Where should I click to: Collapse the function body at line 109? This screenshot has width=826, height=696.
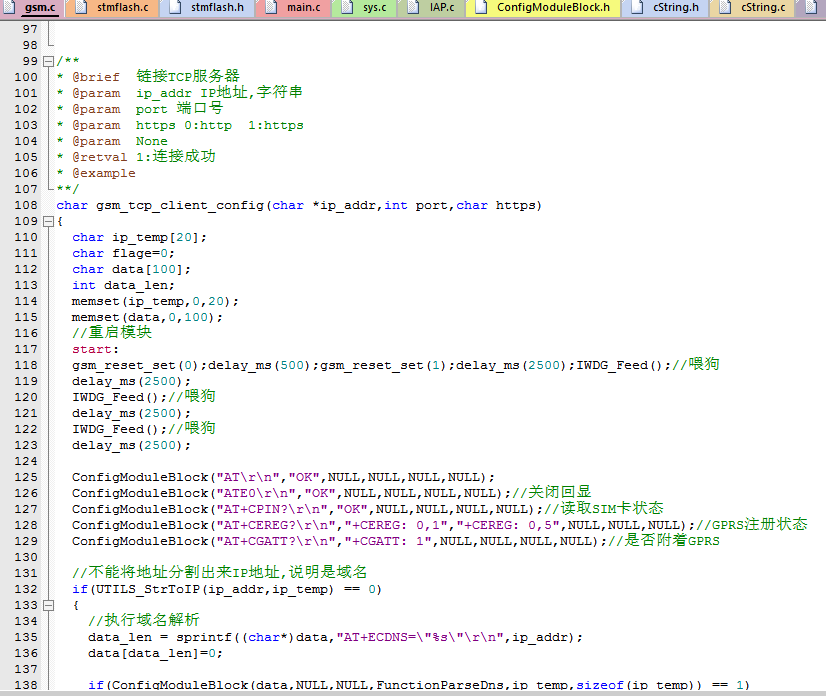(47, 221)
